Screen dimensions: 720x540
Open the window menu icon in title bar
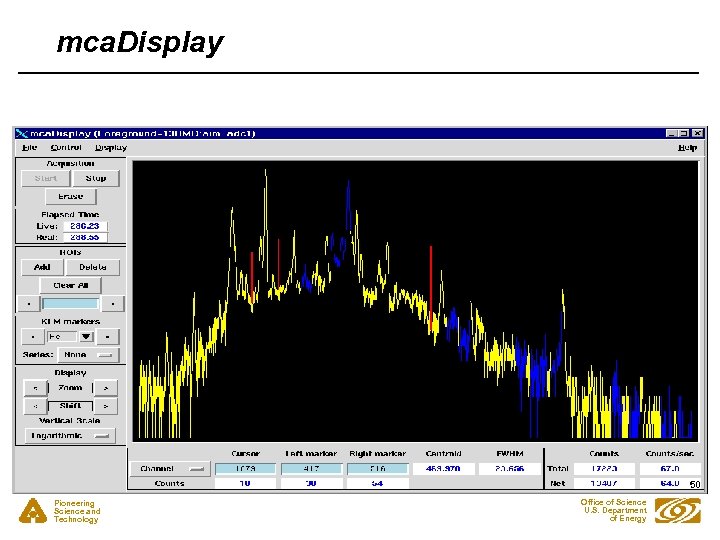22,133
